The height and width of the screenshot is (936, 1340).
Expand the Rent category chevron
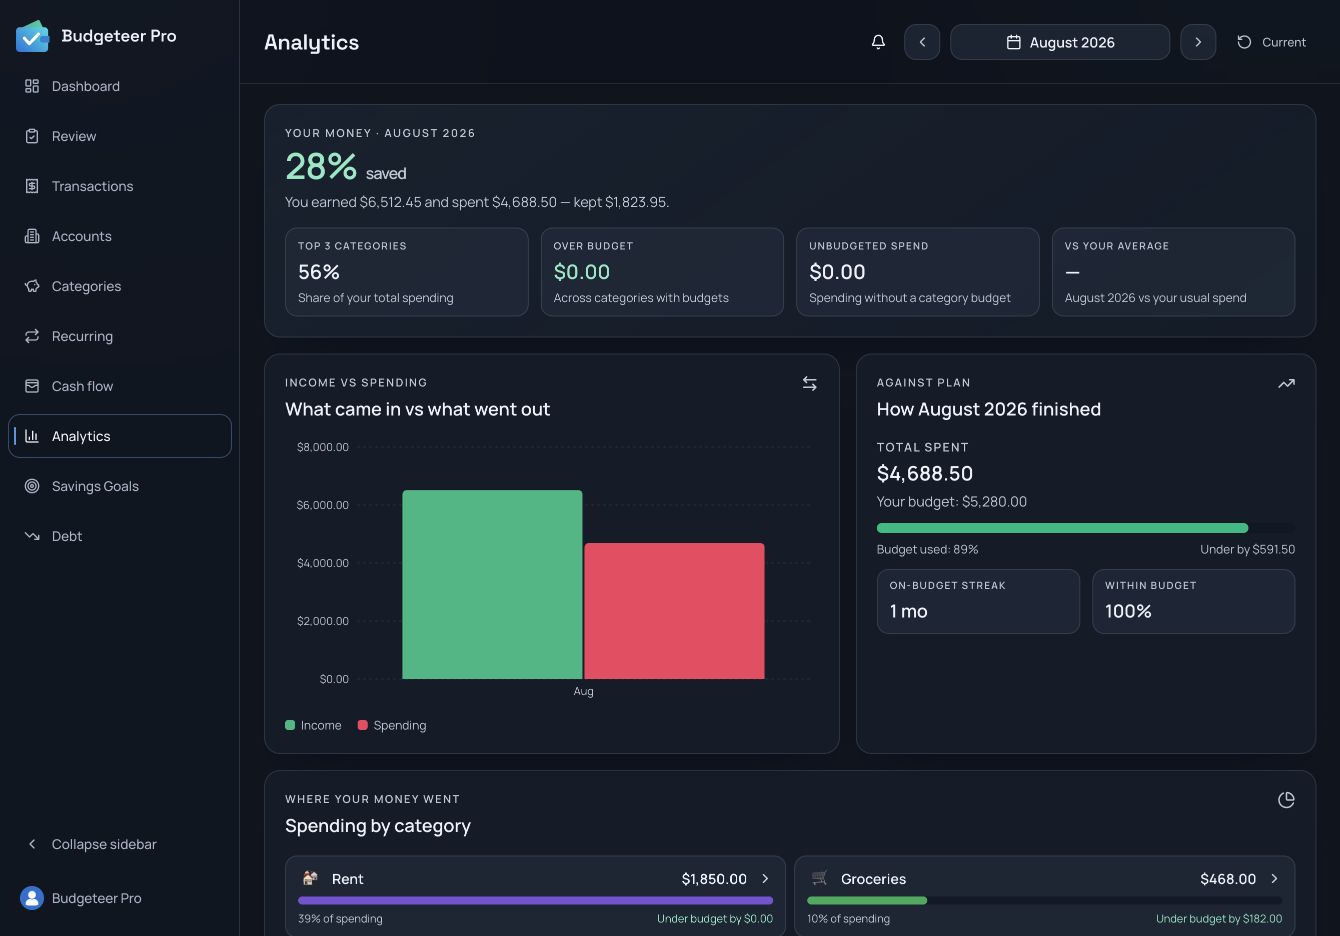click(766, 879)
